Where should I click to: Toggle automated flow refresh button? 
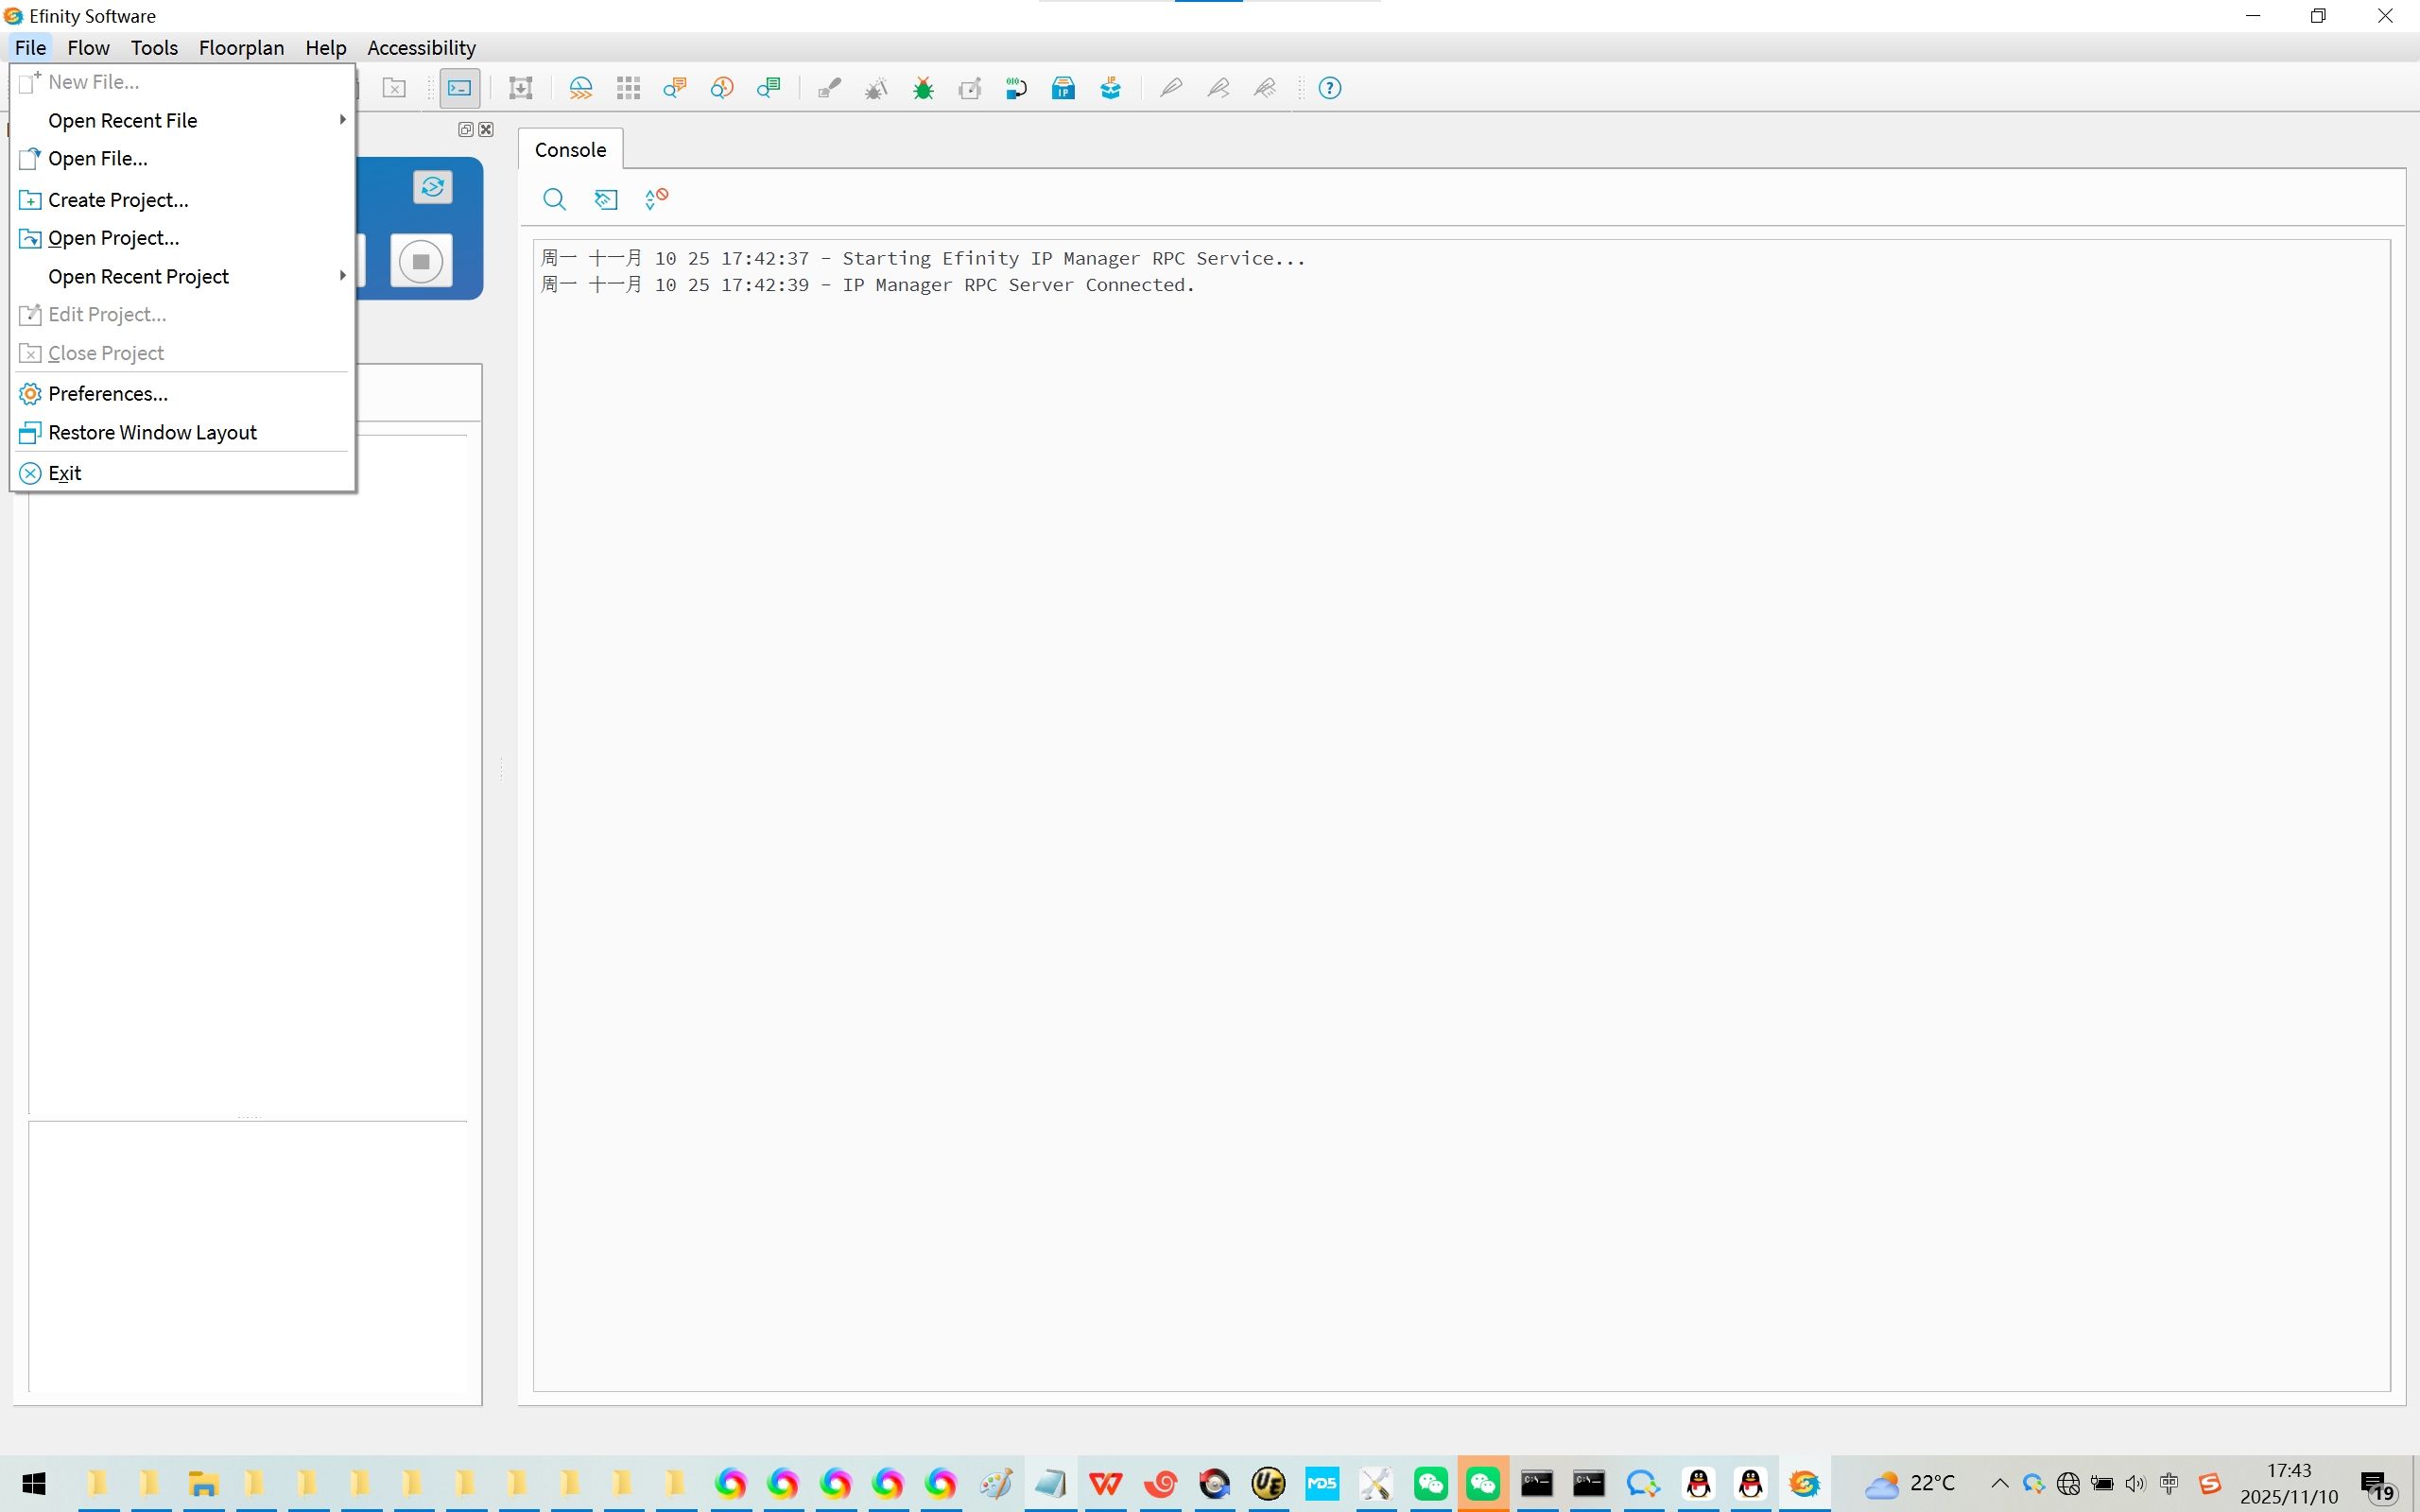click(432, 187)
